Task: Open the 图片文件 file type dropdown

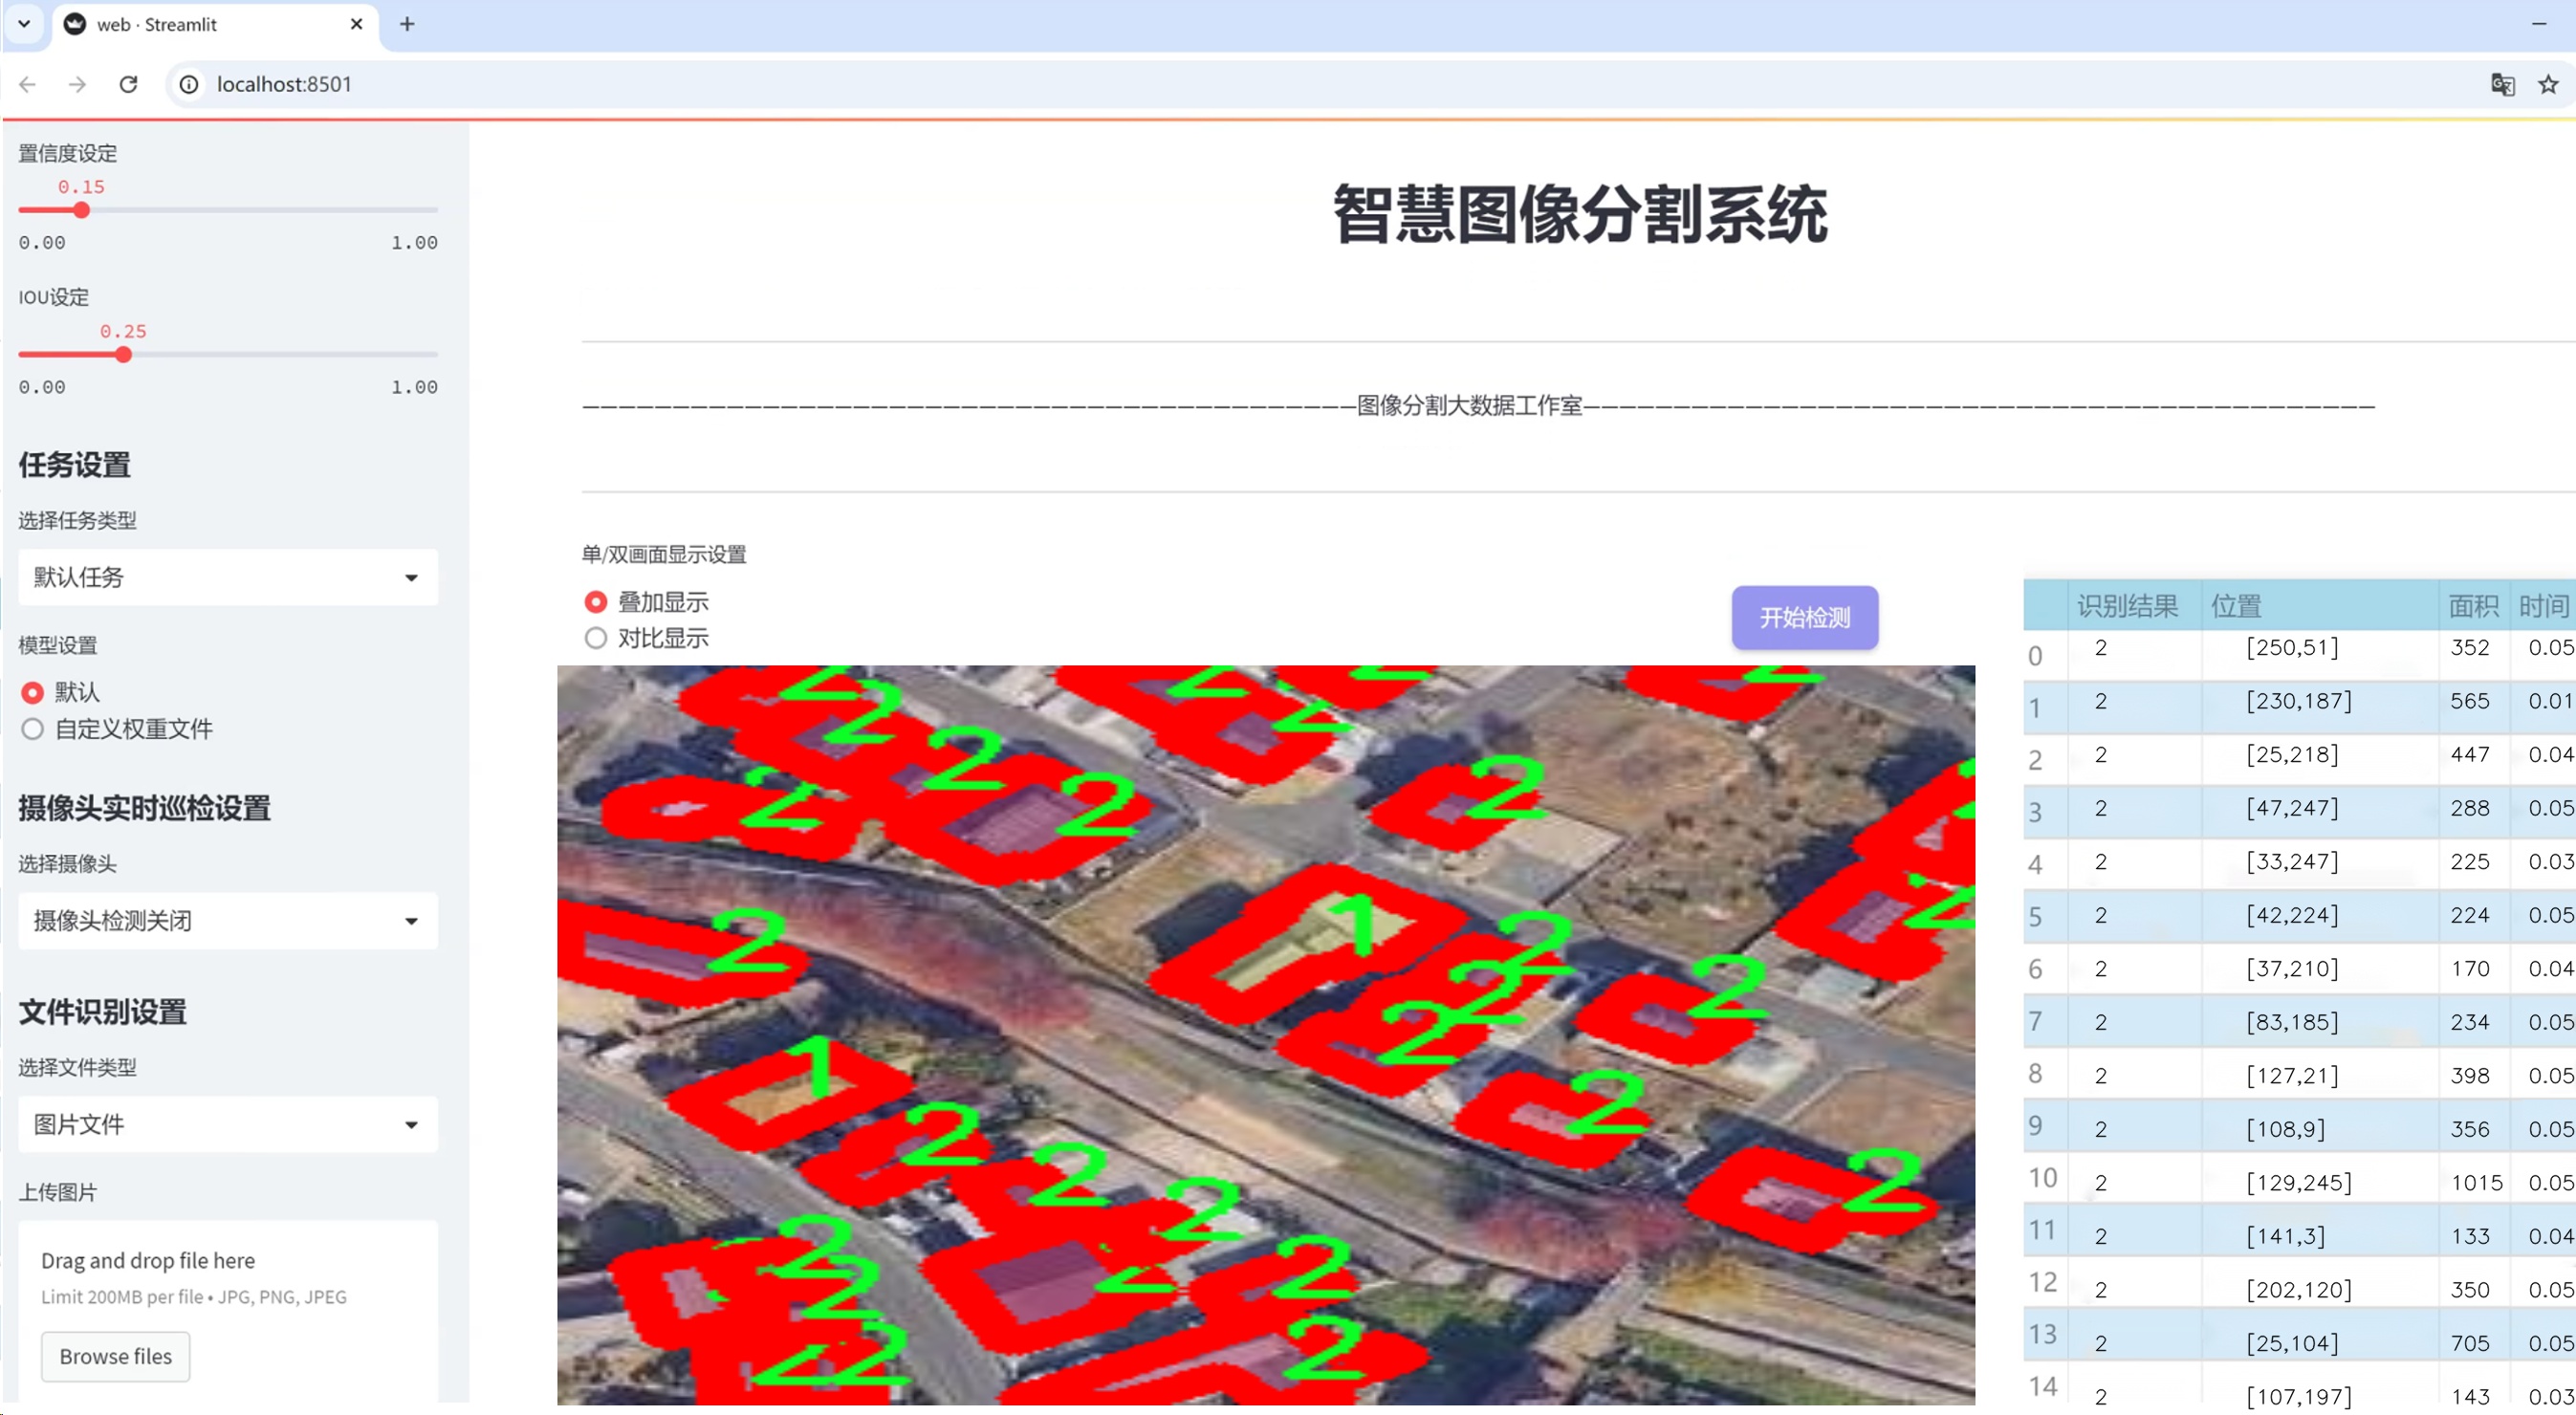Action: pyautogui.click(x=227, y=1124)
